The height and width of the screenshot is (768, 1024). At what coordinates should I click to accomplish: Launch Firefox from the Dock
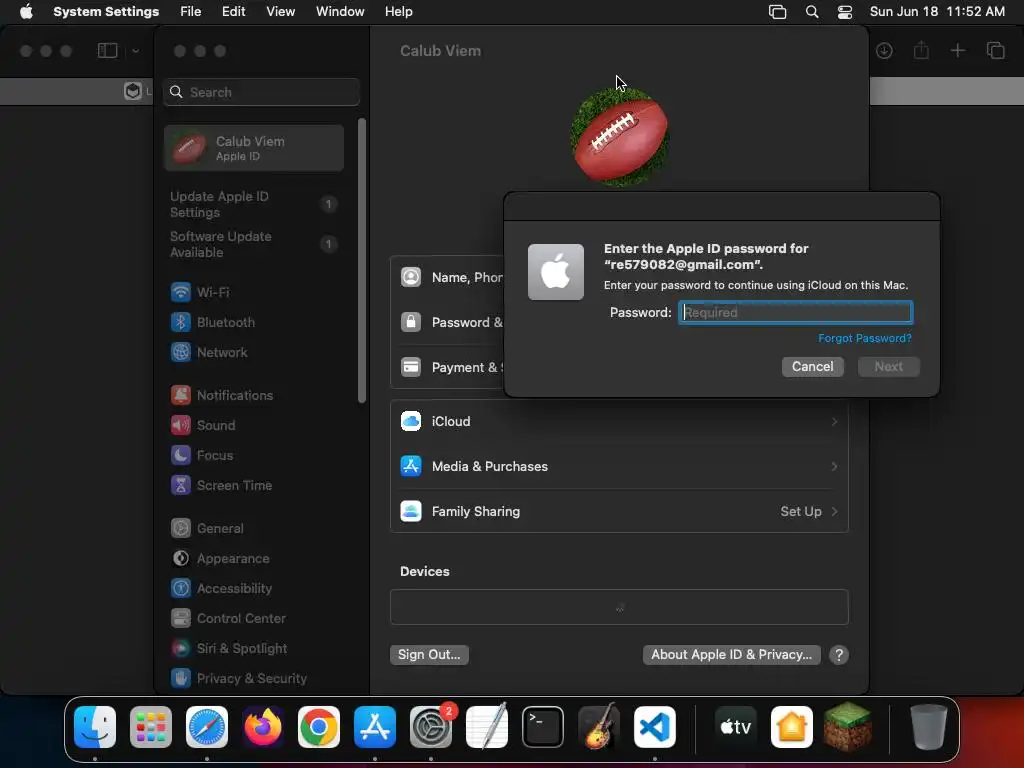[x=263, y=727]
